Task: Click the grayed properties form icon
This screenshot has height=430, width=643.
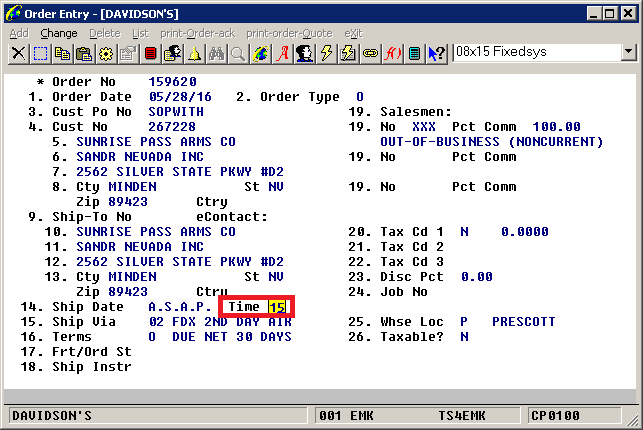Action: click(128, 54)
